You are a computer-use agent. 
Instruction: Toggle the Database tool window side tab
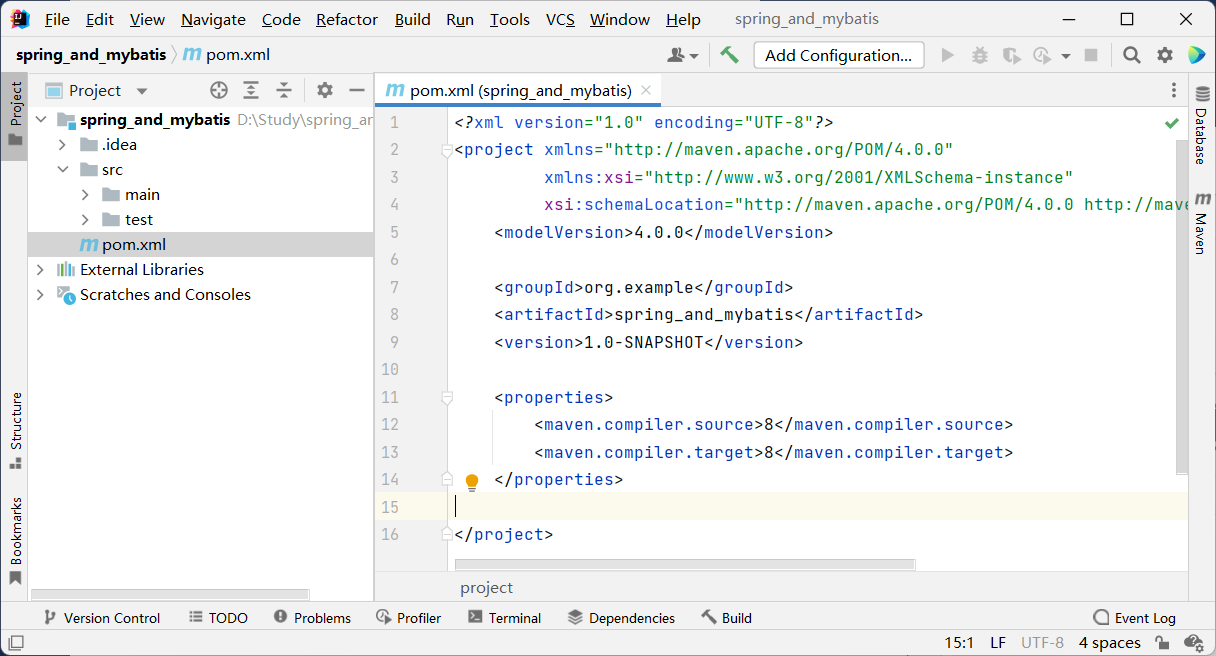pyautogui.click(x=1201, y=127)
